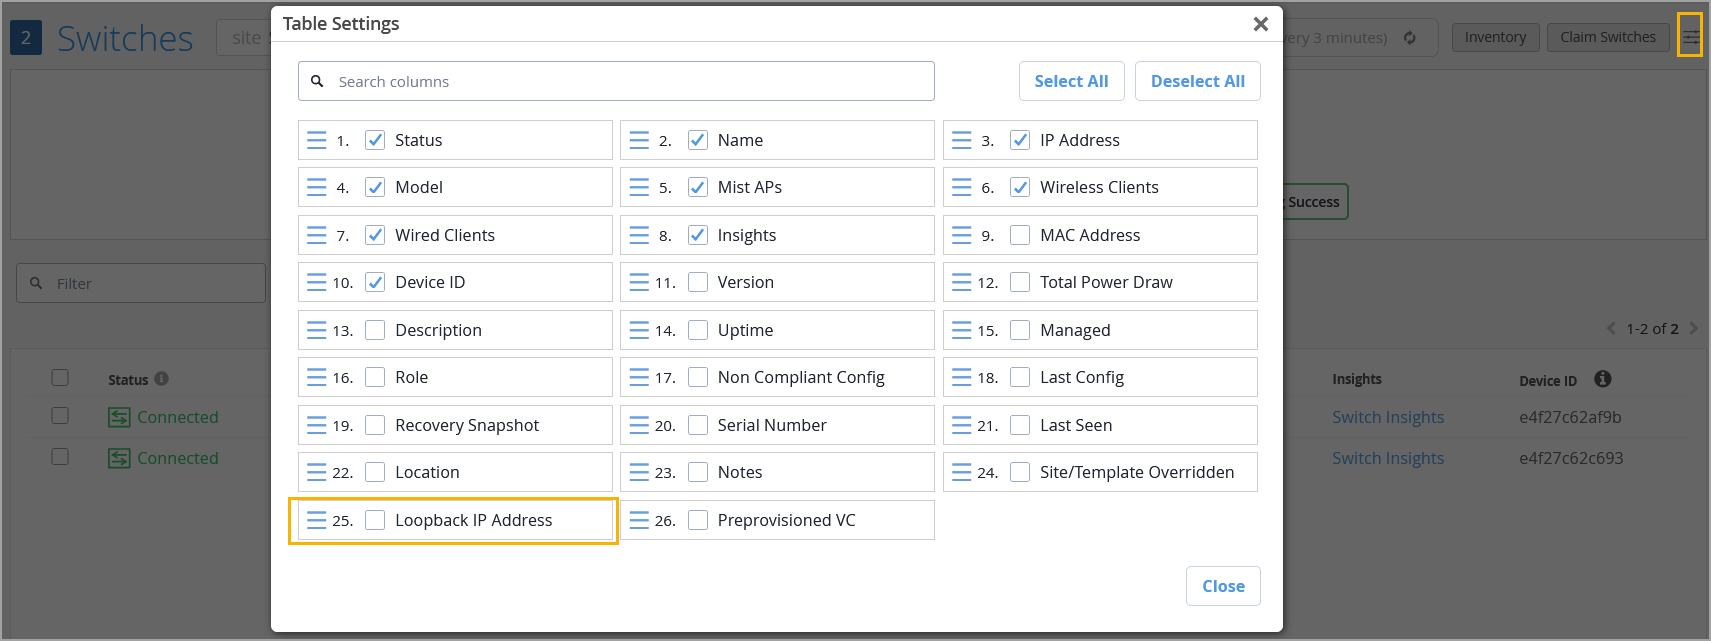The height and width of the screenshot is (641, 1711).
Task: Click the info icon beside Device ID header
Action: click(x=1603, y=379)
